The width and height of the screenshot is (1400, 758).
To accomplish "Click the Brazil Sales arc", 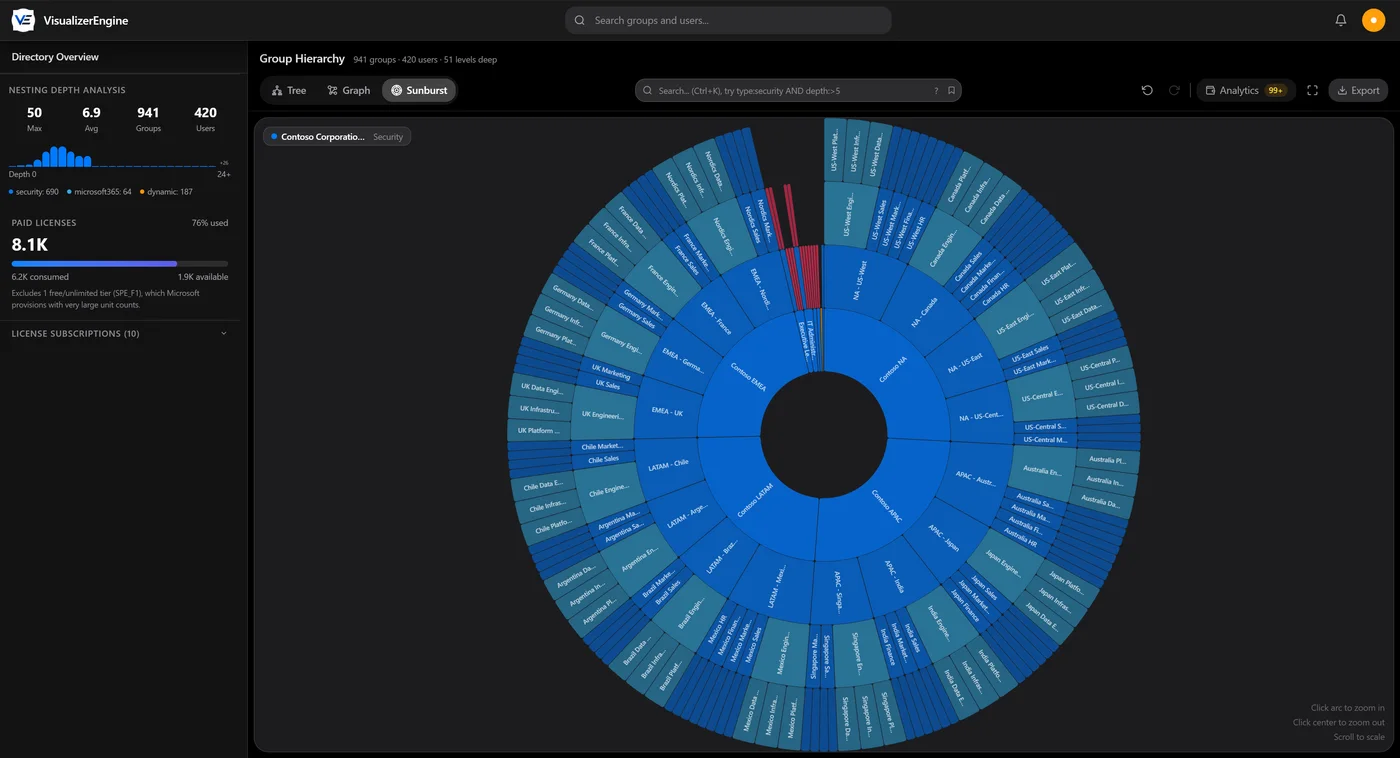I will click(x=667, y=591).
